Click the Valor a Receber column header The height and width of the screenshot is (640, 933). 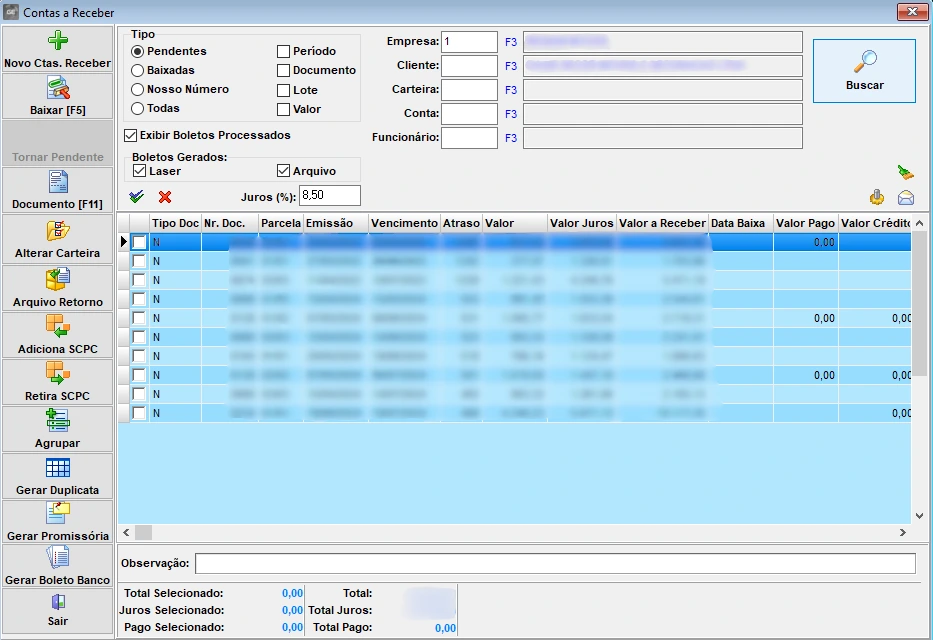point(661,223)
